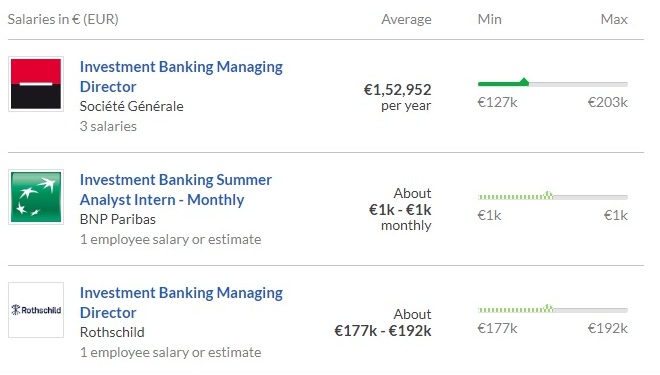Click the Société Générale salary range bar marker
This screenshot has width=660, height=375.
pyautogui.click(x=524, y=82)
